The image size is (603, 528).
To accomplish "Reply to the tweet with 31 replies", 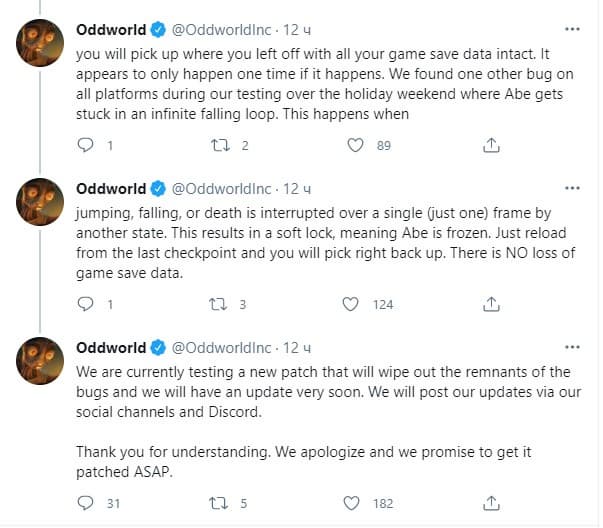I will click(x=85, y=503).
